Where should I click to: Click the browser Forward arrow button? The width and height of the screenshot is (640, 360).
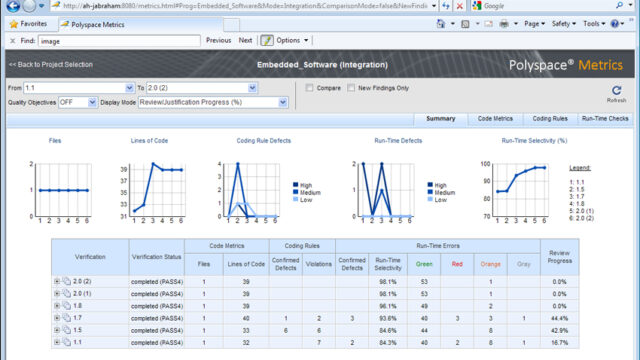pyautogui.click(x=29, y=6)
